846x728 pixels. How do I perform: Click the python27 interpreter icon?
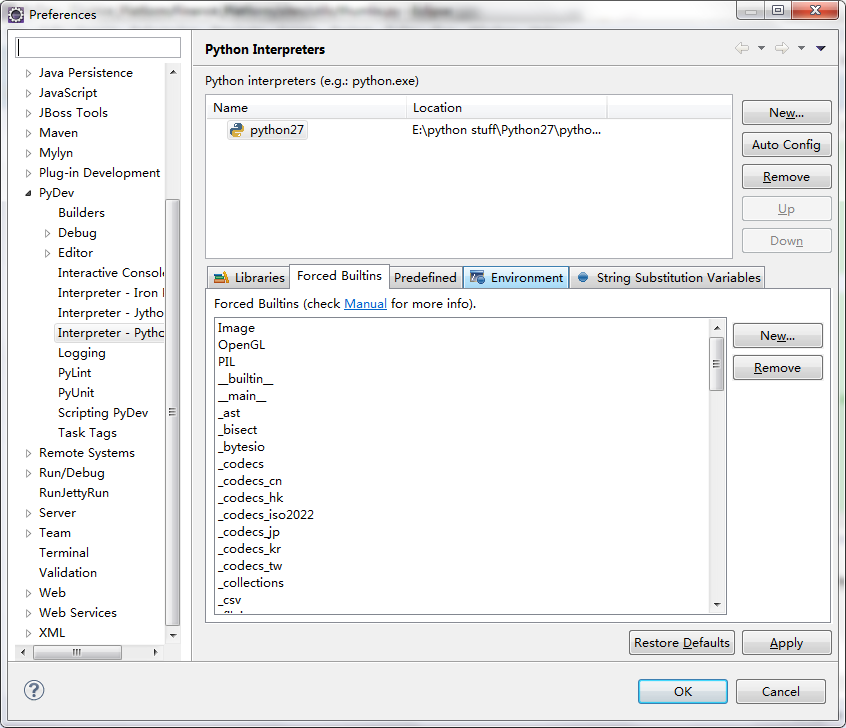click(x=236, y=130)
